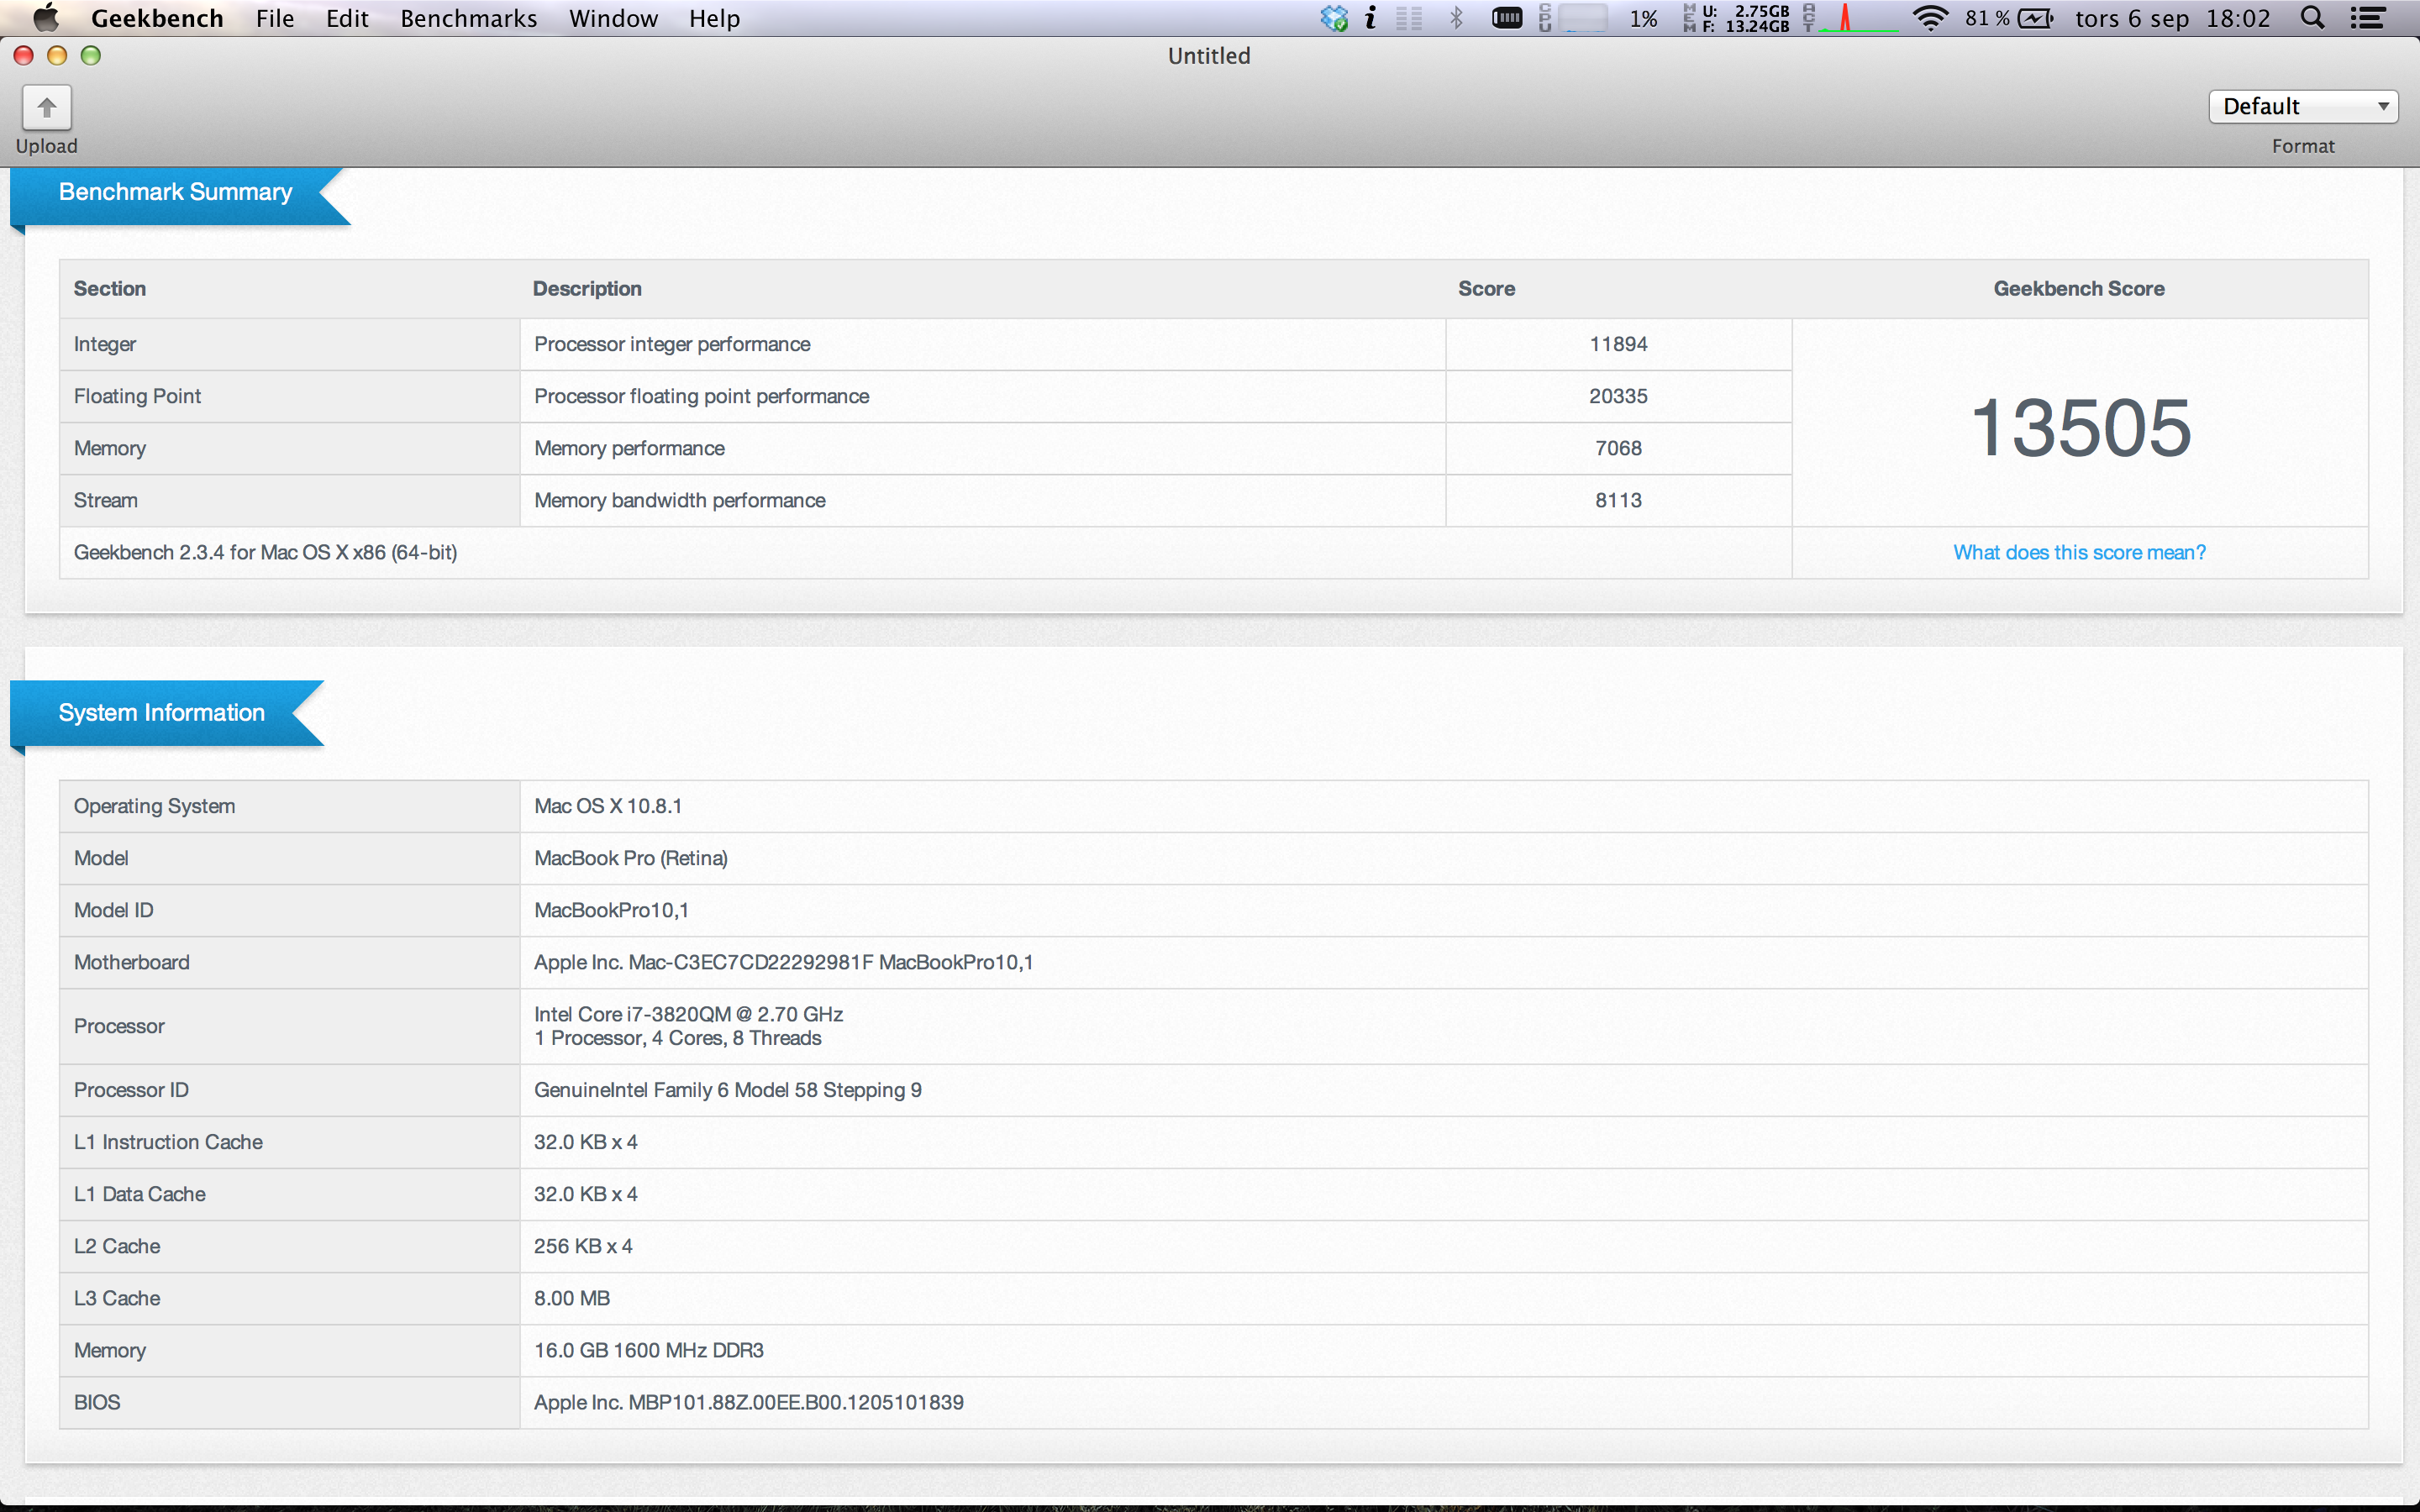The width and height of the screenshot is (2420, 1512).
Task: Click 'MacBook Pro (Retina)' model value
Action: [631, 858]
